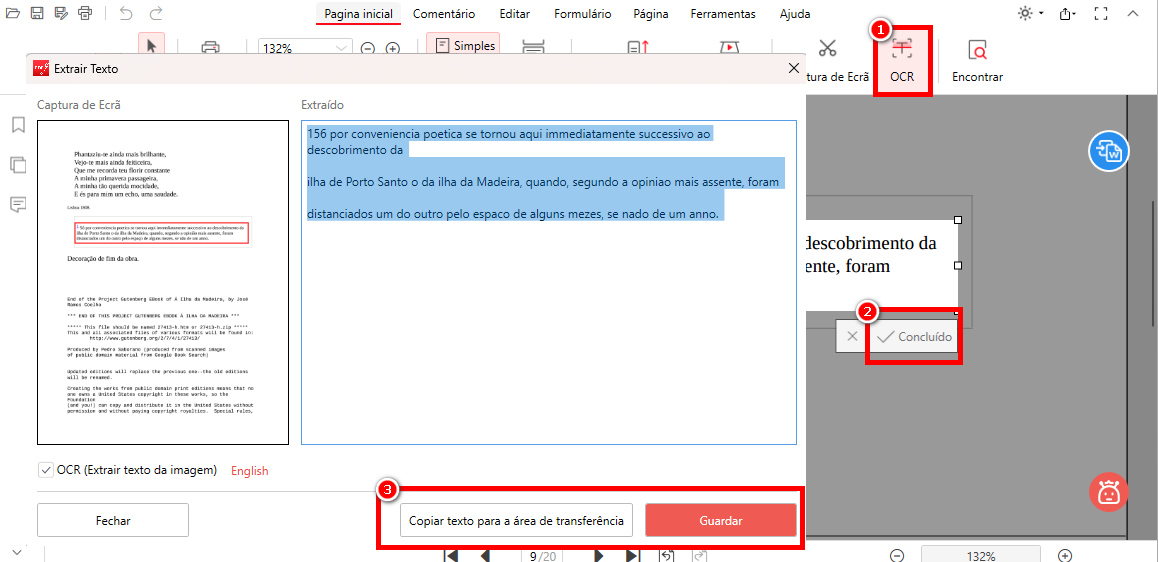
Task: Go to the previous page
Action: [485, 555]
